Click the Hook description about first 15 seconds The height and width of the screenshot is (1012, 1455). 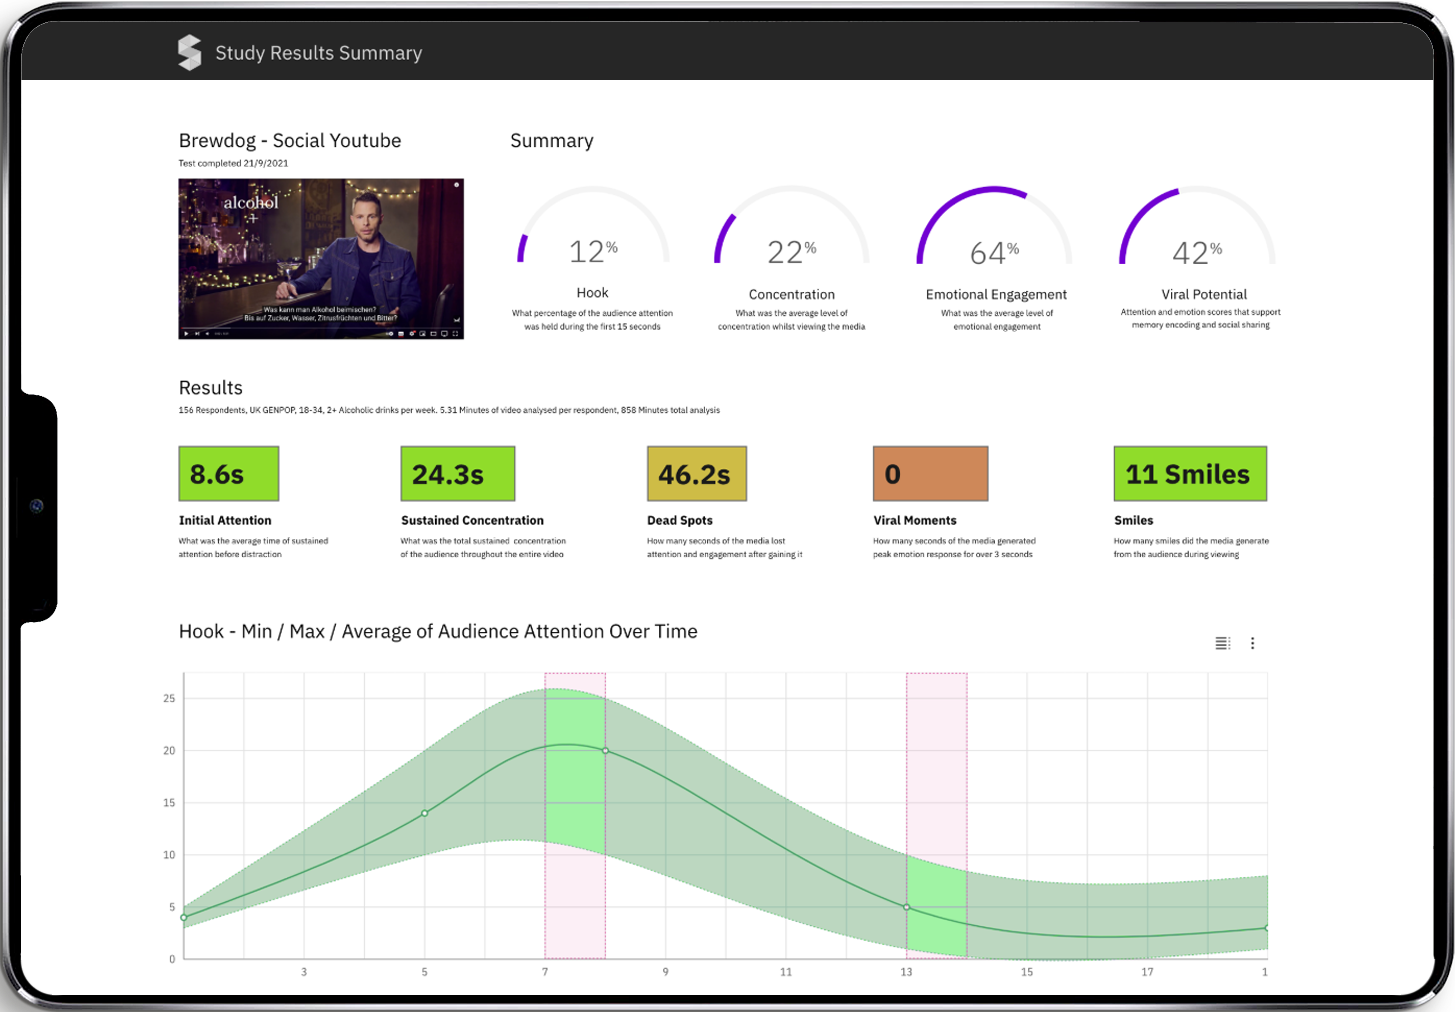592,320
